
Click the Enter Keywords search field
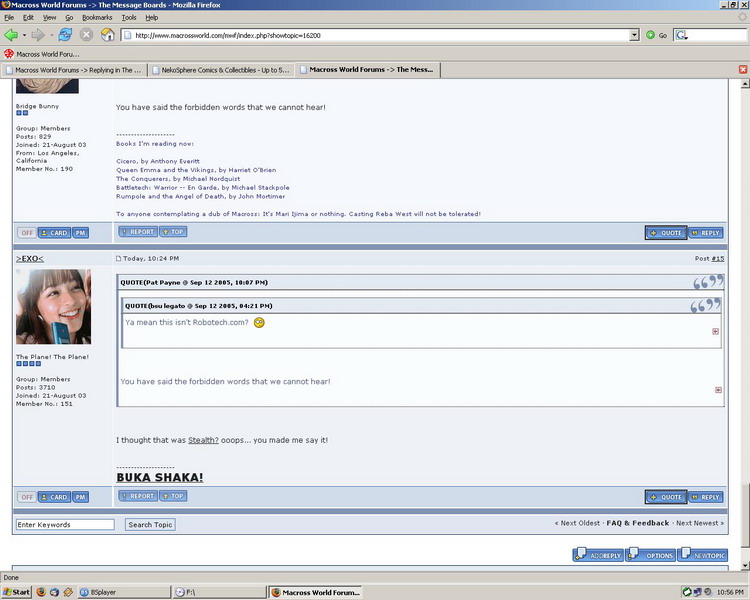pyautogui.click(x=65, y=525)
